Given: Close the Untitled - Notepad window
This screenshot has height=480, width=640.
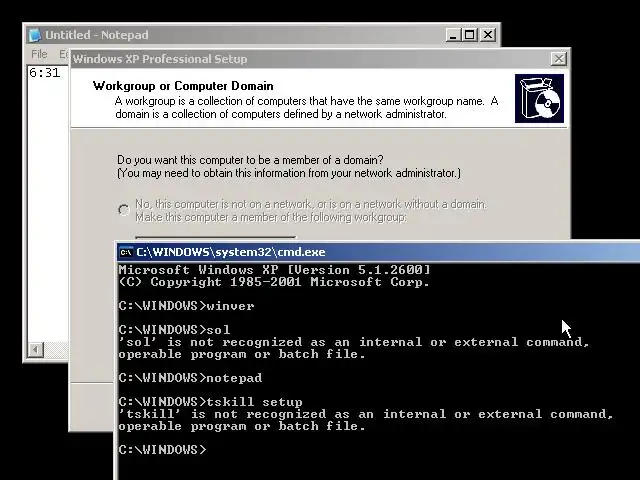Looking at the screenshot, I should 488,35.
